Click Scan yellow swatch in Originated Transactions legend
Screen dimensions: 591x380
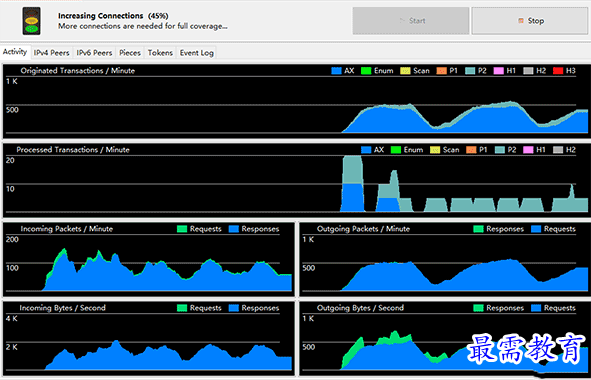405,71
